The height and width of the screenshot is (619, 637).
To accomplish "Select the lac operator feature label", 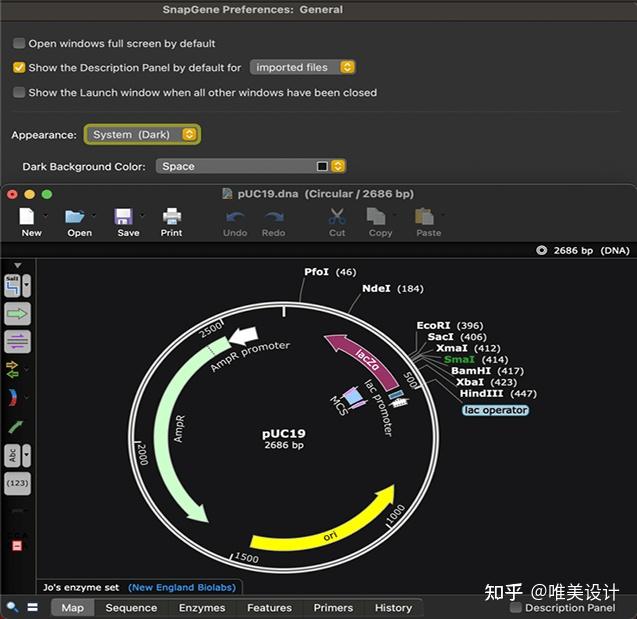I will [495, 410].
